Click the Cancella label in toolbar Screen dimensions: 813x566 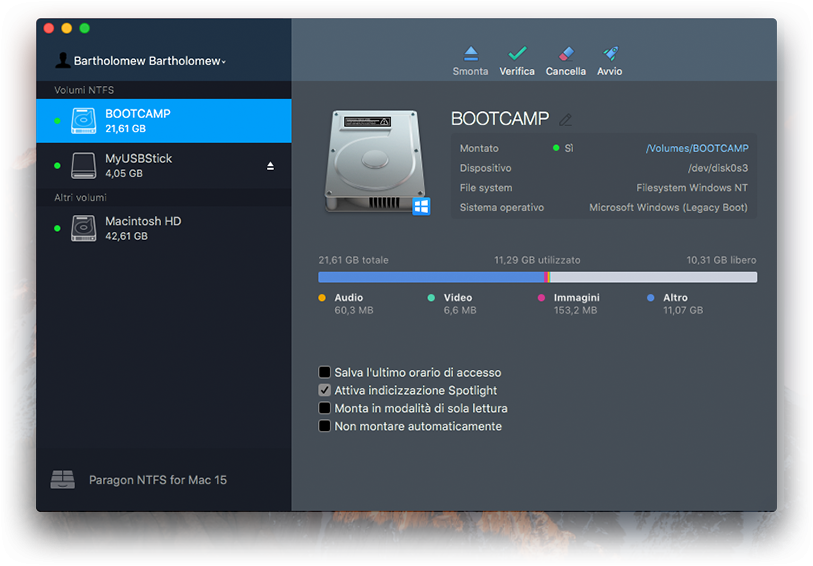pyautogui.click(x=566, y=72)
